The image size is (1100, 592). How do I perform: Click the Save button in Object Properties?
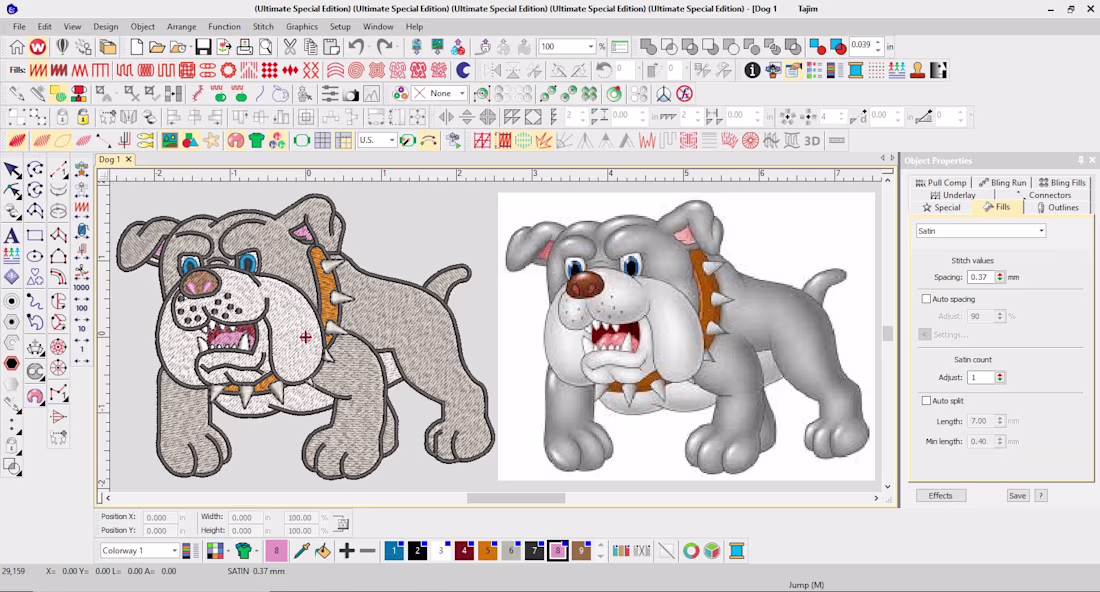[x=1017, y=496]
